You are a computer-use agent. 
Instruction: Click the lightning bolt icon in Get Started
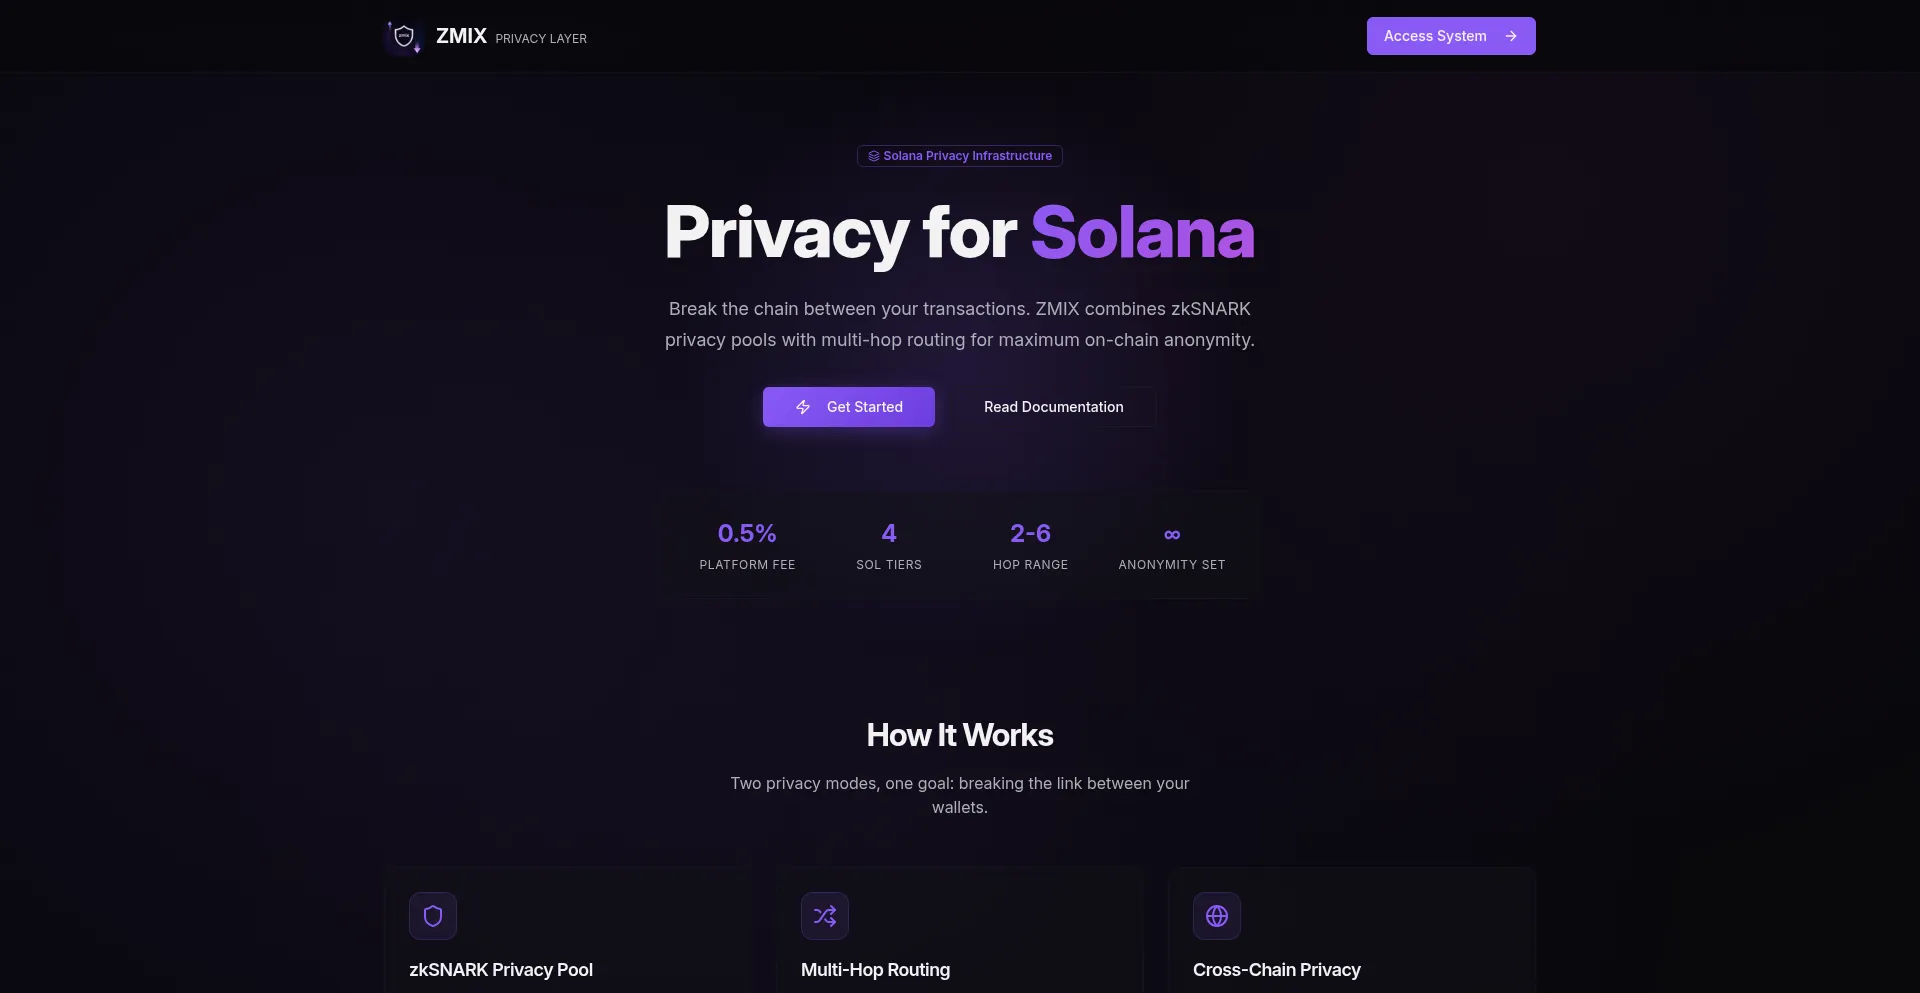coord(803,407)
